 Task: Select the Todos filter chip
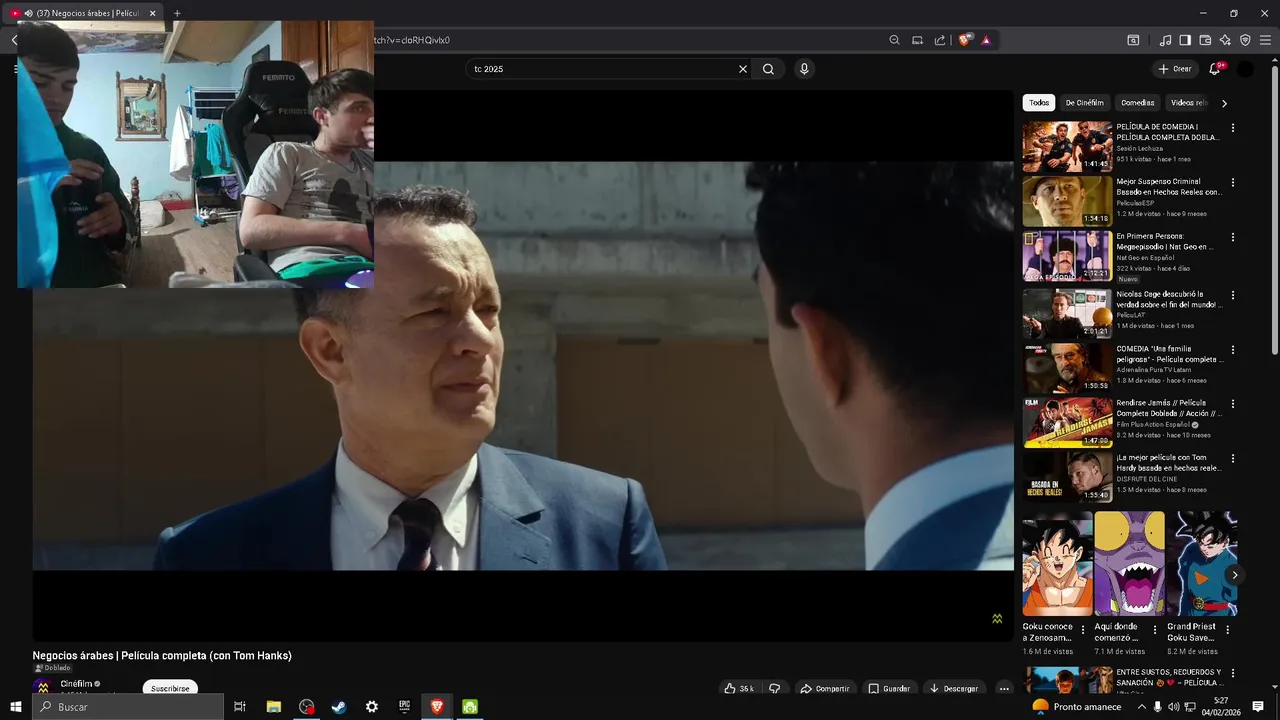(x=1039, y=103)
